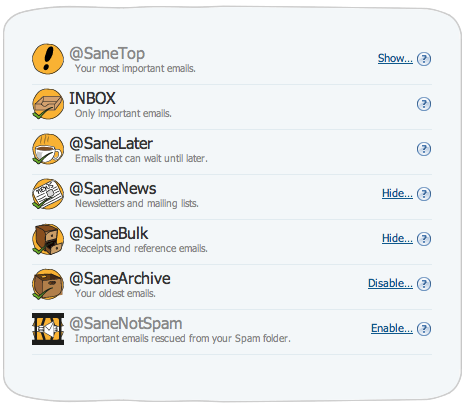The width and height of the screenshot is (467, 410).
Task: Open help for @SaneTop
Action: [x=424, y=59]
